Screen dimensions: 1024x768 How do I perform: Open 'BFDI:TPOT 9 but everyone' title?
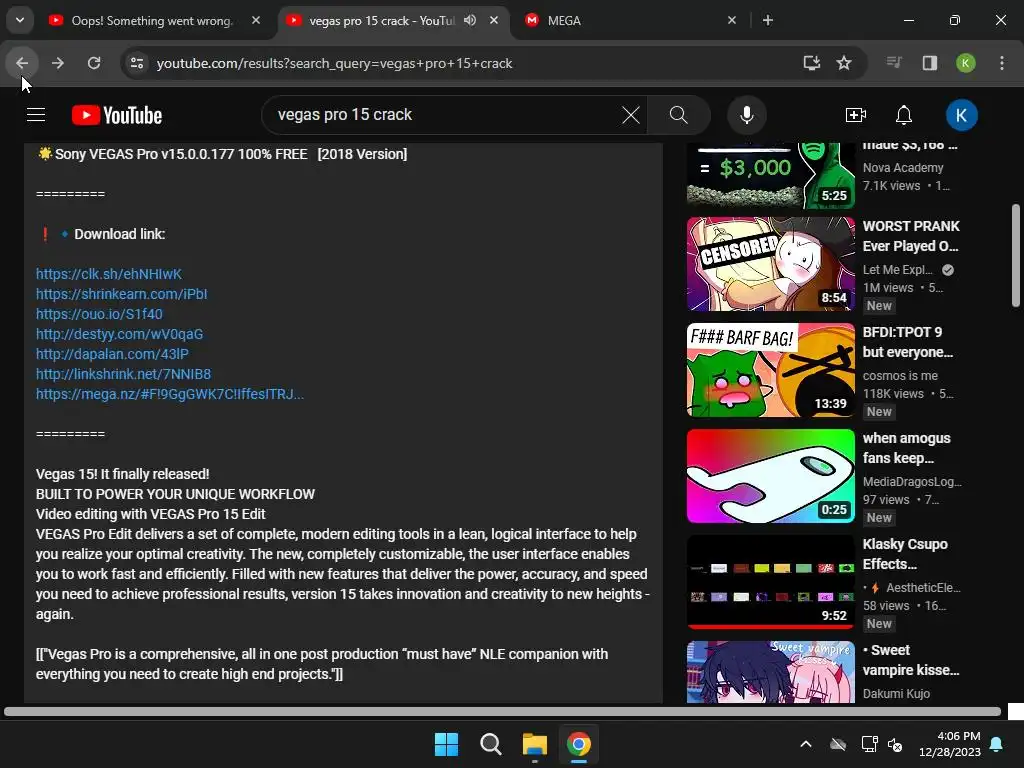pyautogui.click(x=908, y=342)
